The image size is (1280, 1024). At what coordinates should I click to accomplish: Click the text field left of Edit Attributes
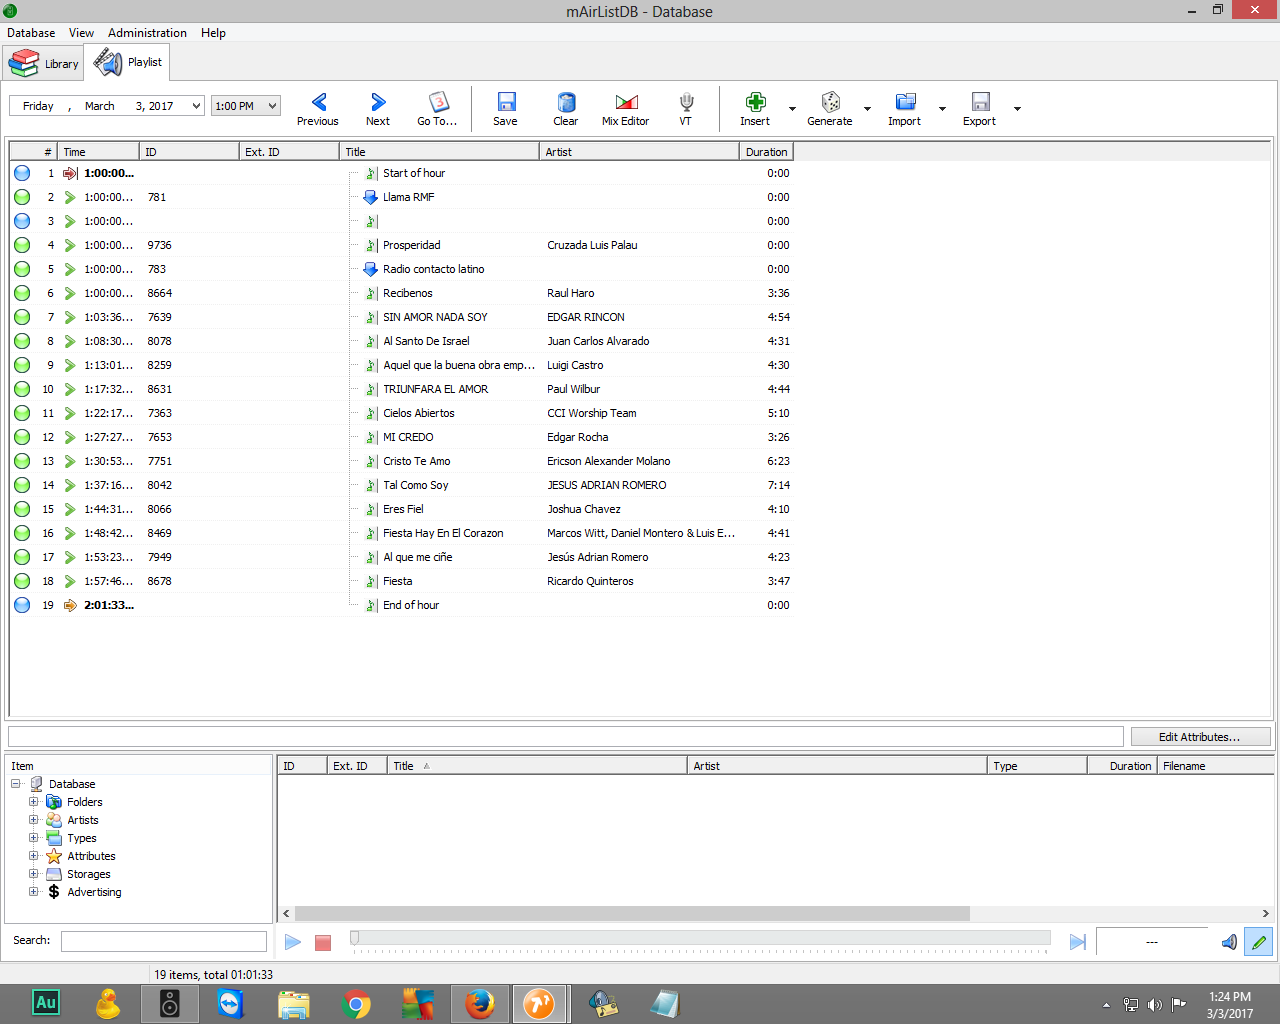point(566,737)
